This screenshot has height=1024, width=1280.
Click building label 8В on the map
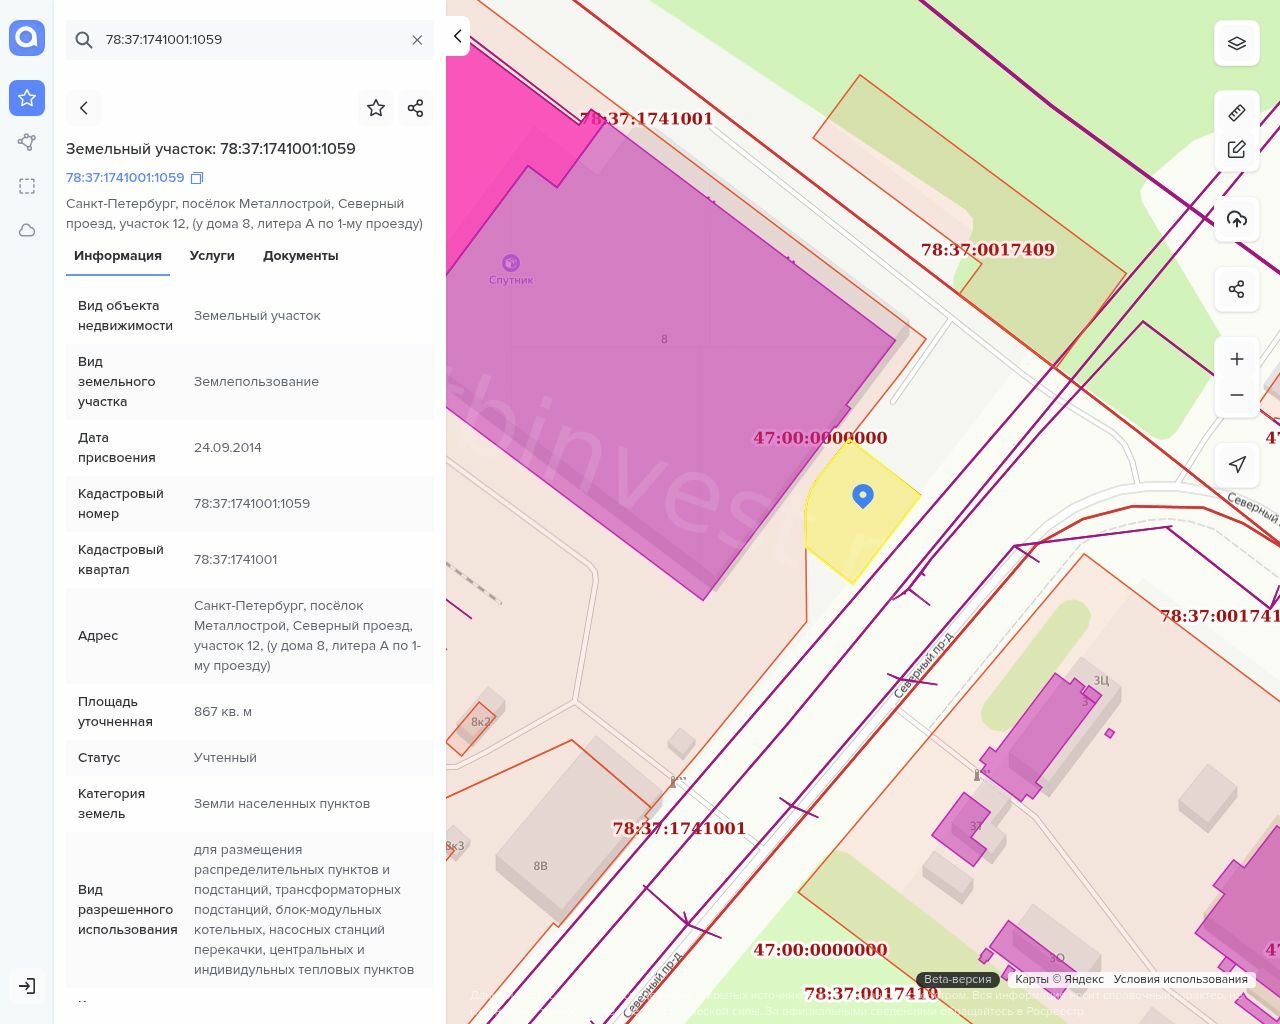pyautogui.click(x=540, y=866)
